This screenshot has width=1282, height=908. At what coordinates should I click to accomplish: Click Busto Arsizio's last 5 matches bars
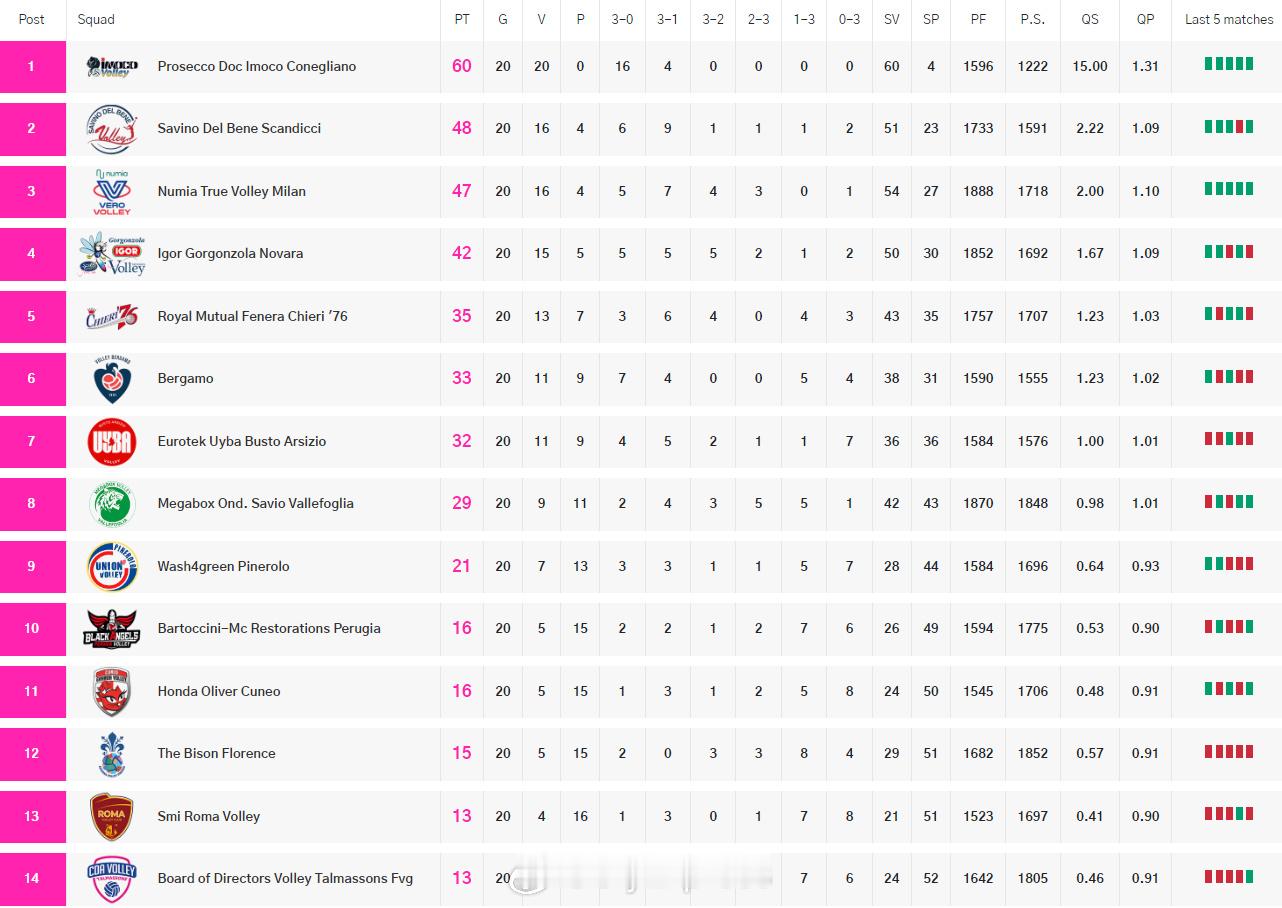[x=1229, y=439]
